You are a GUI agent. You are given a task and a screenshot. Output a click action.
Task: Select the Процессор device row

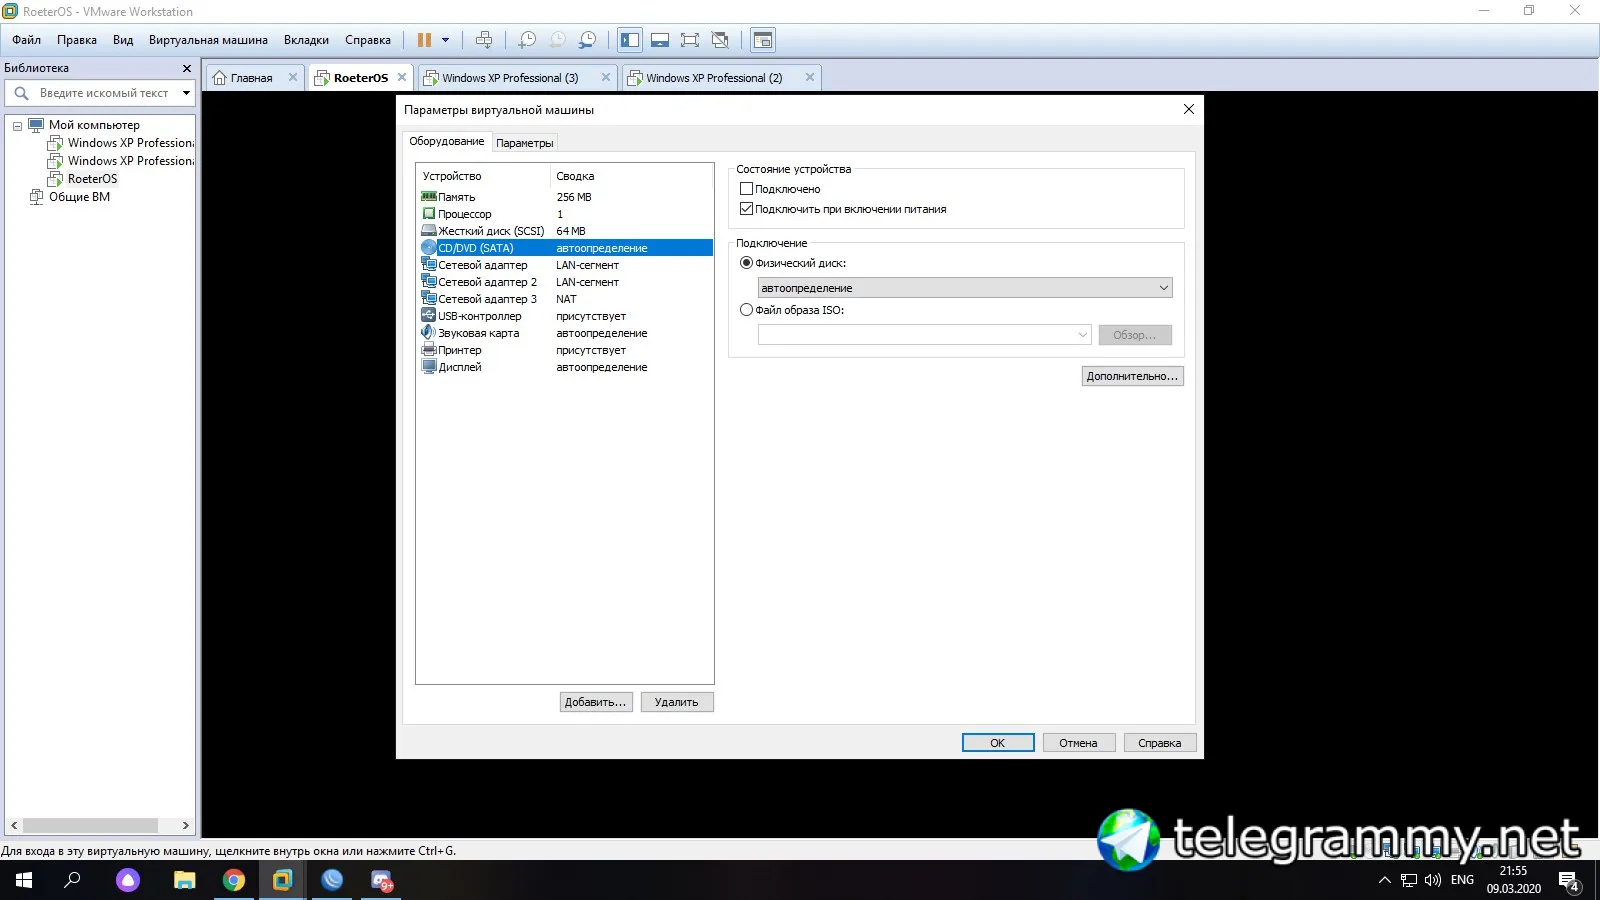tap(565, 214)
